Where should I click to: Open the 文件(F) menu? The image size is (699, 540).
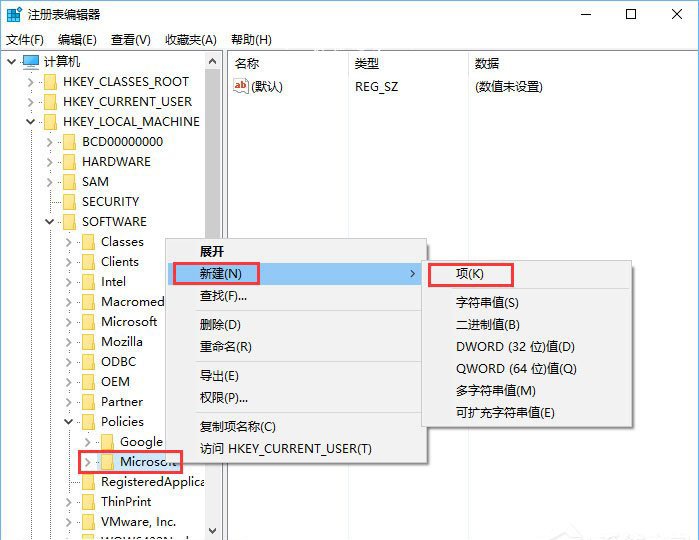(25, 40)
